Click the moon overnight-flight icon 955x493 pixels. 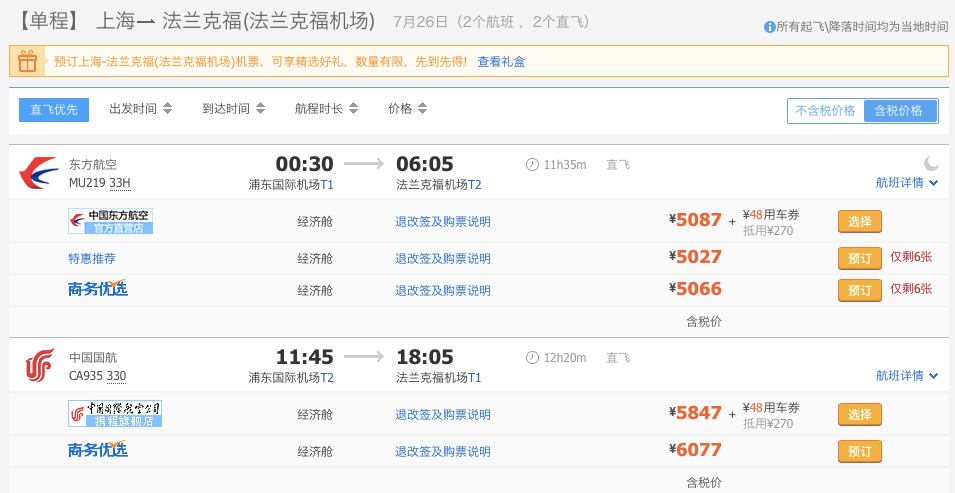pos(931,163)
